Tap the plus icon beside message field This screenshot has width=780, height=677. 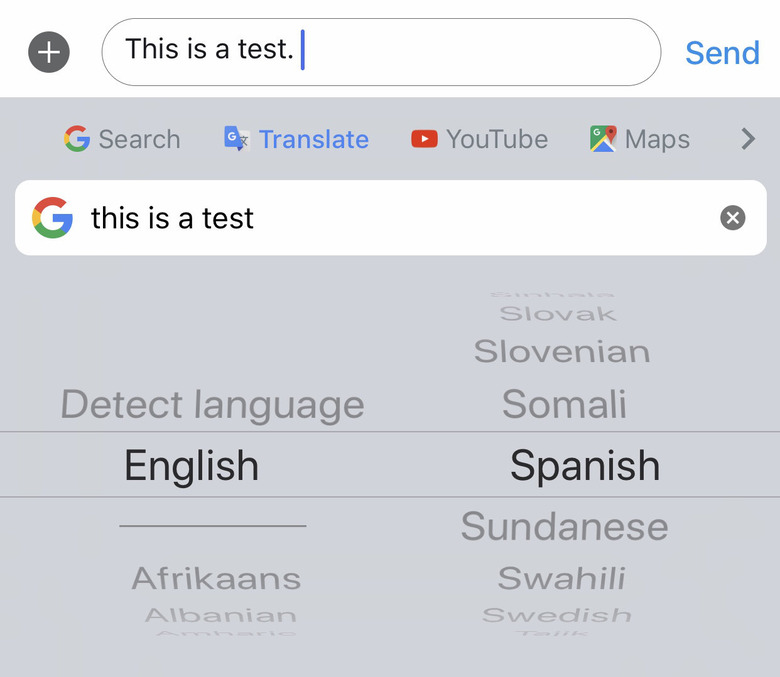(x=49, y=52)
